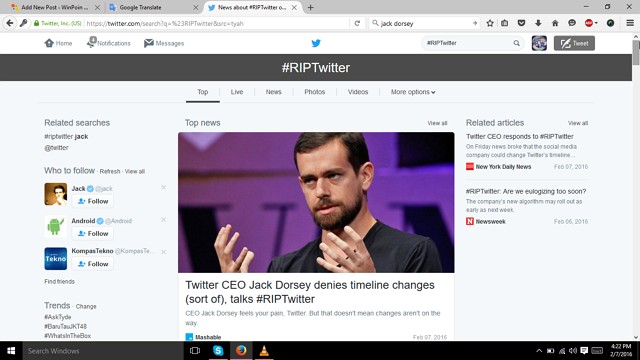Image resolution: width=640 pixels, height=360 pixels.
Task: Compose a new Tweet
Action: [574, 43]
